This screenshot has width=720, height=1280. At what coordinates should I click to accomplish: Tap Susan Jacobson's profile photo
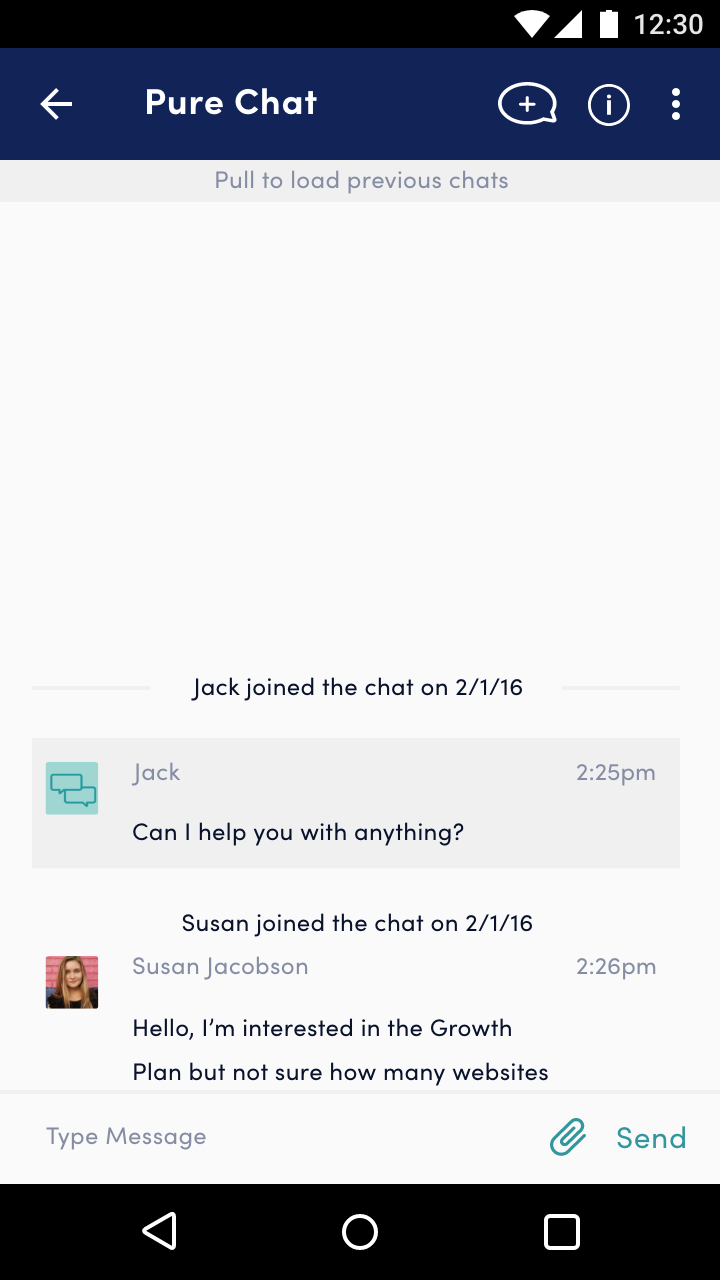72,982
